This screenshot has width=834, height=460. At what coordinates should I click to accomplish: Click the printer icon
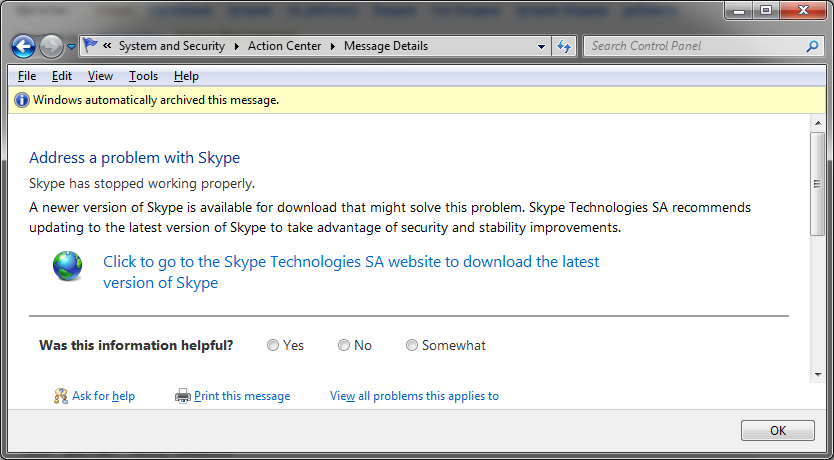coord(182,396)
